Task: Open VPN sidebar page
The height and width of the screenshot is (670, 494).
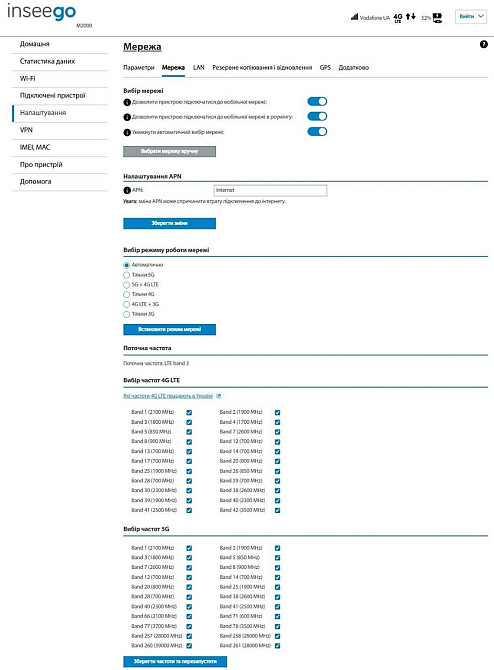Action: click(60, 130)
